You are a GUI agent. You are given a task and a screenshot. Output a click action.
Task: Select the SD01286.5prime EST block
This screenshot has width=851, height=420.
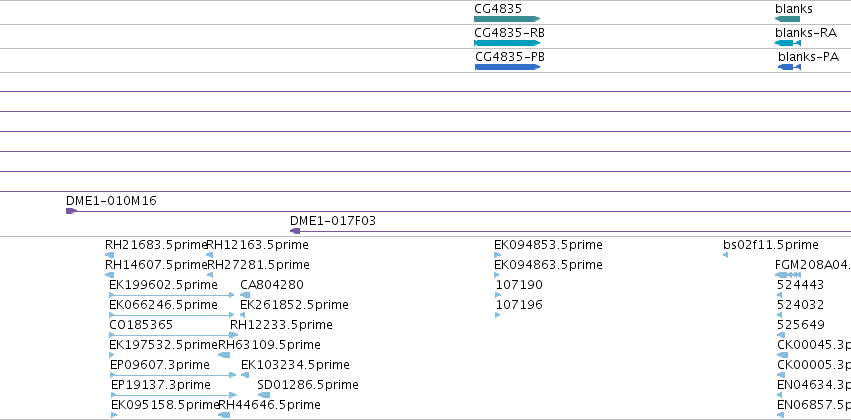point(264,395)
